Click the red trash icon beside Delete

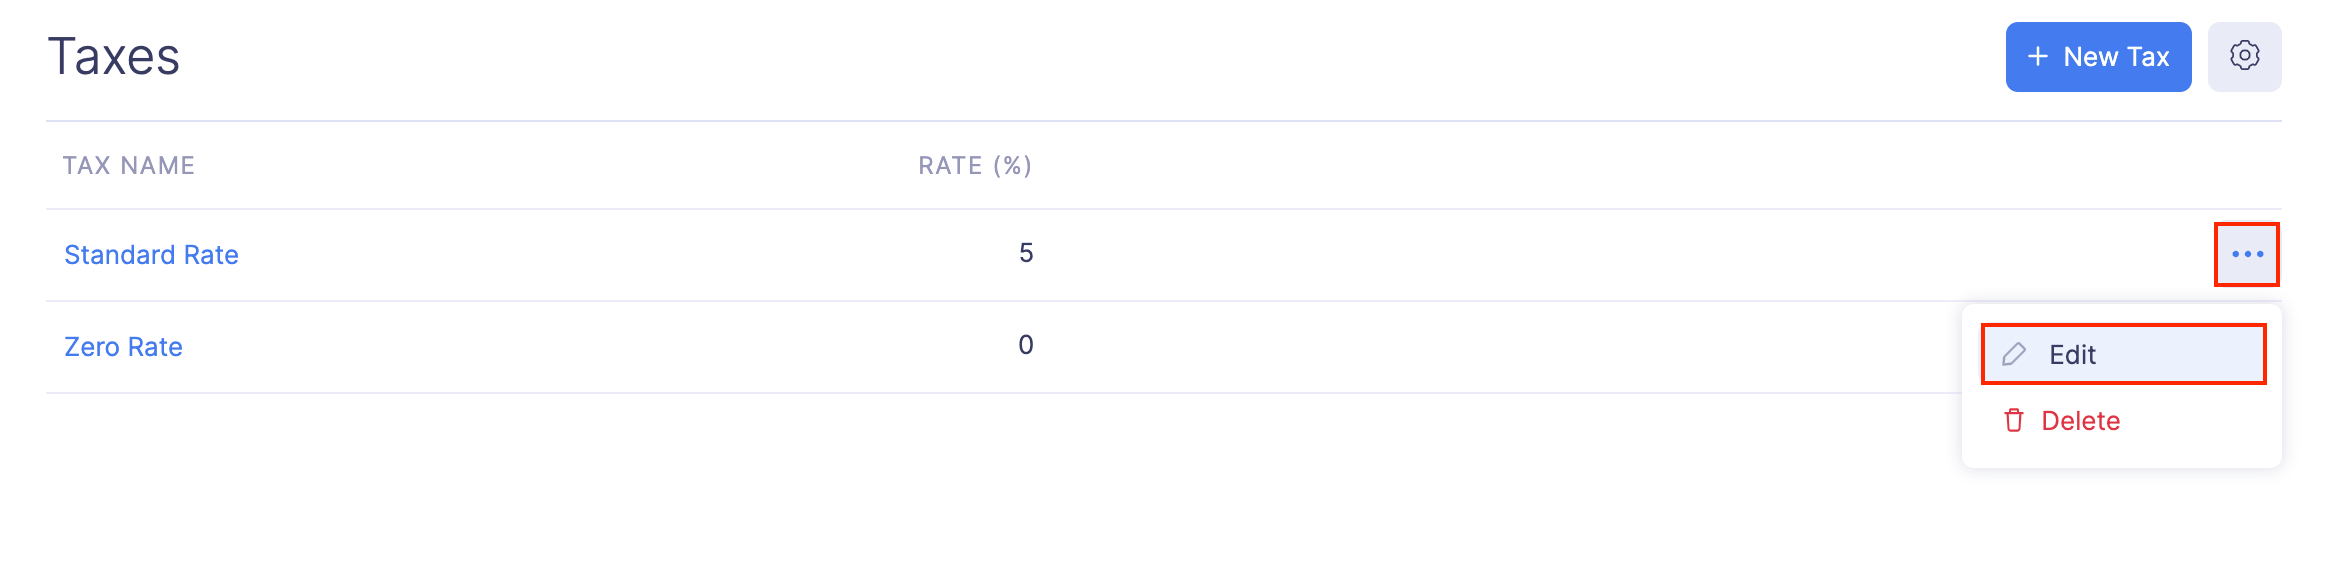2014,421
